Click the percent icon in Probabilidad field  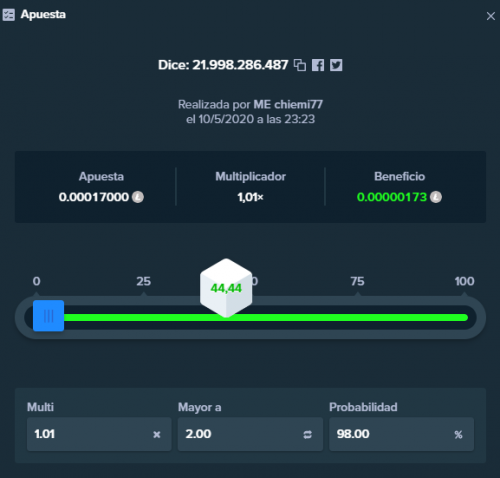[x=458, y=435]
